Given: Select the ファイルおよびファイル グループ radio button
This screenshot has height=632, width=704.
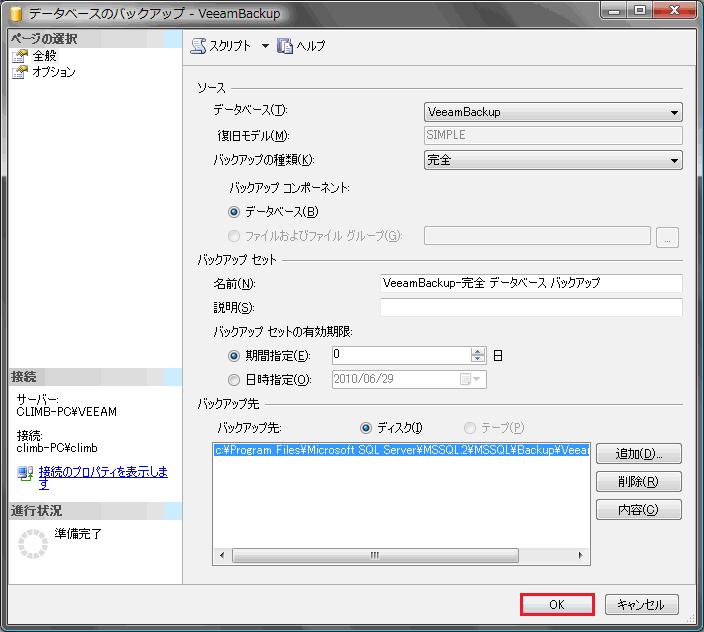Looking at the screenshot, I should click(x=234, y=236).
